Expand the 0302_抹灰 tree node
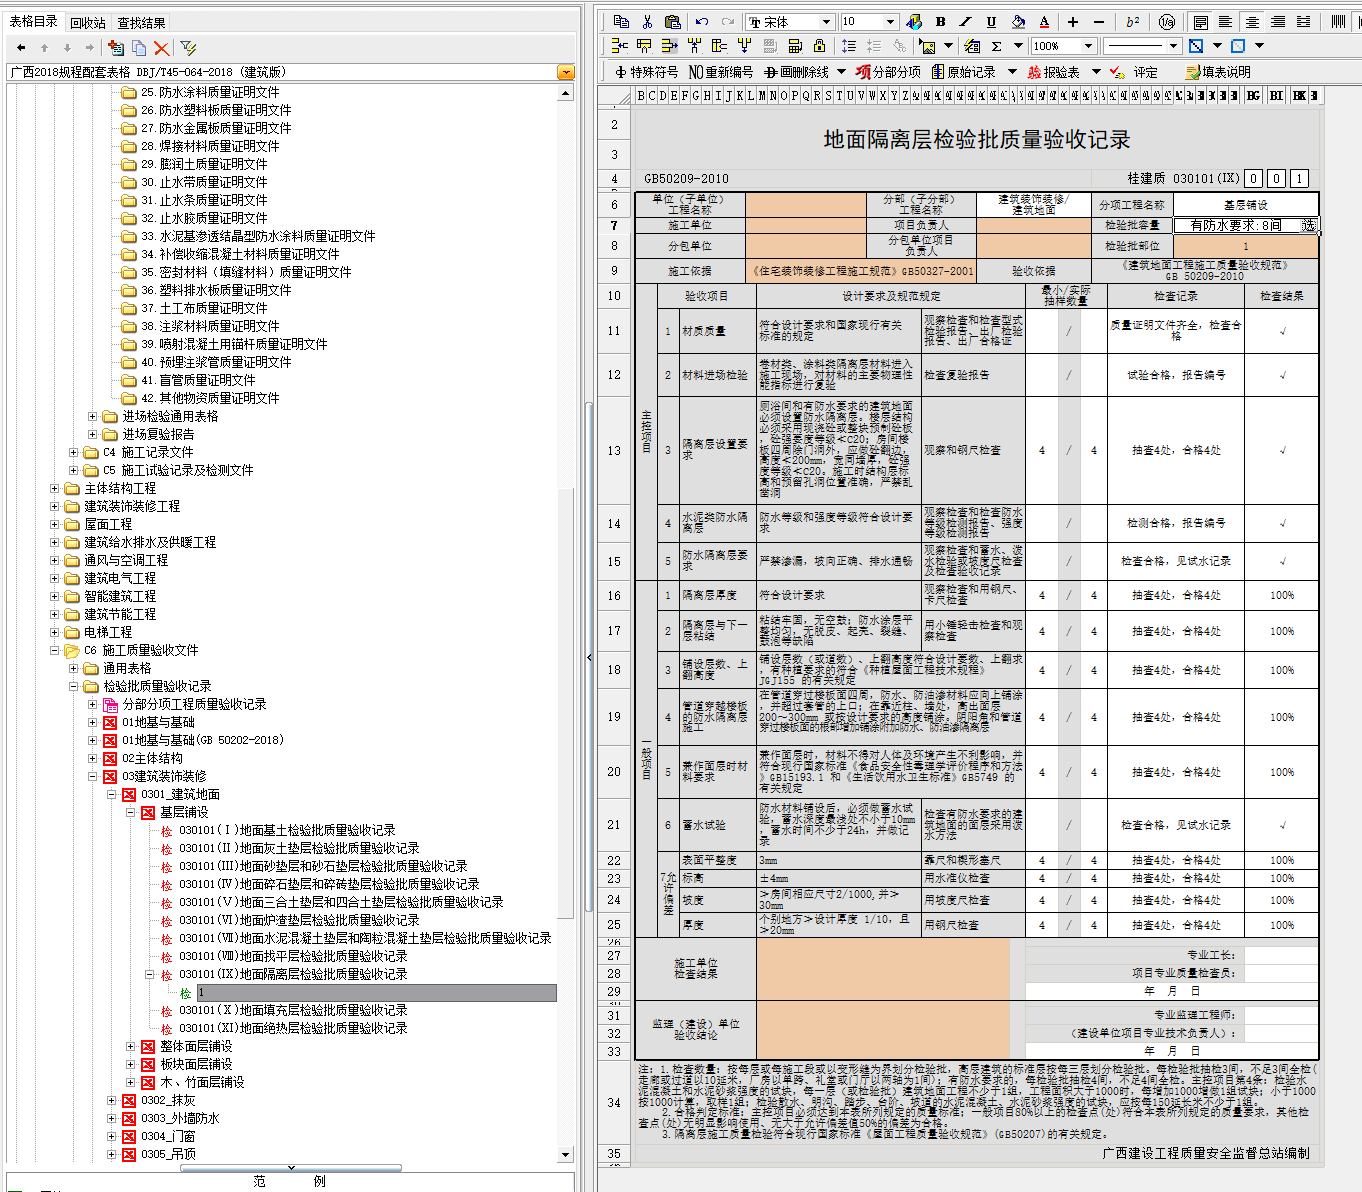 point(111,1100)
